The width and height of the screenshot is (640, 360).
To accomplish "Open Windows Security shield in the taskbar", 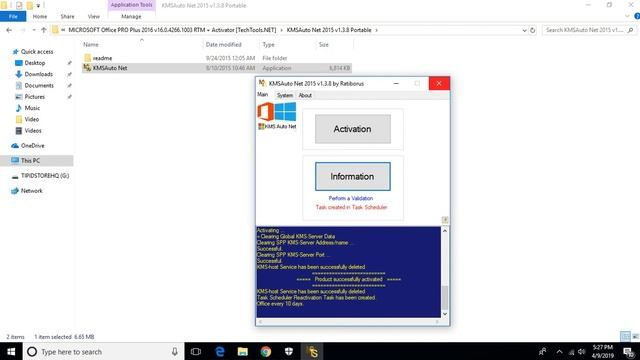I will point(289,351).
